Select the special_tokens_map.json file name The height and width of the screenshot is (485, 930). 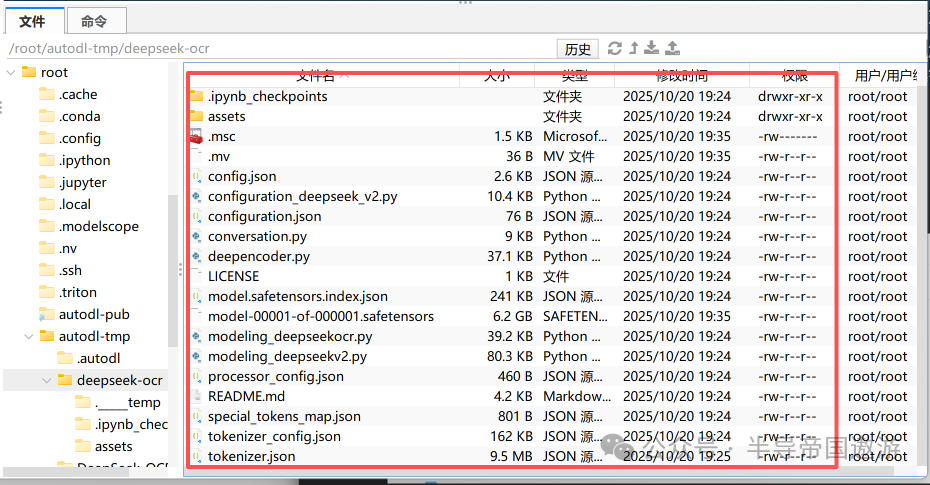pyautogui.click(x=284, y=416)
